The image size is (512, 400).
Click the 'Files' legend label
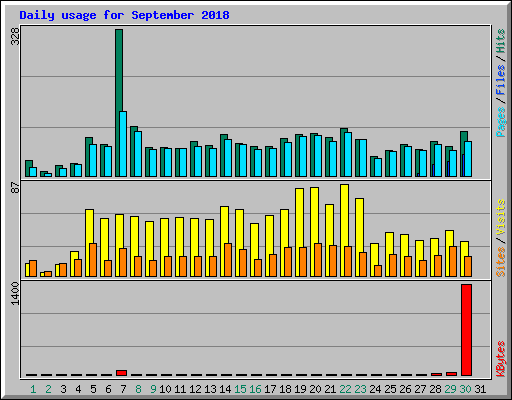(500, 80)
